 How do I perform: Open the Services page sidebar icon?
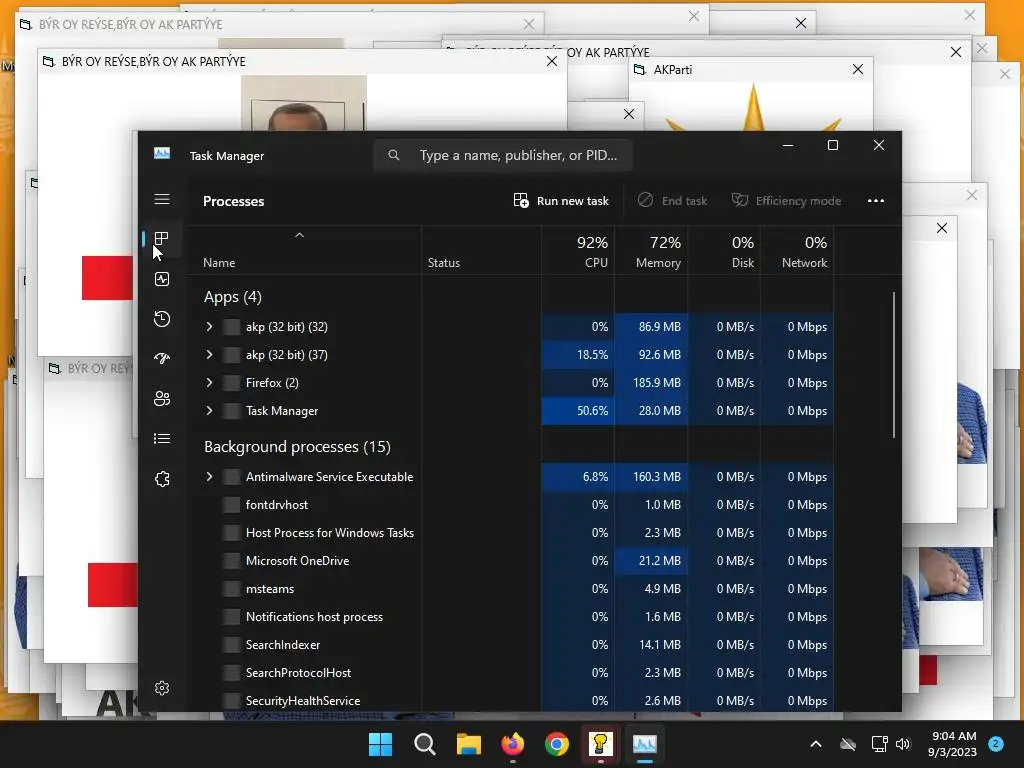pos(162,479)
